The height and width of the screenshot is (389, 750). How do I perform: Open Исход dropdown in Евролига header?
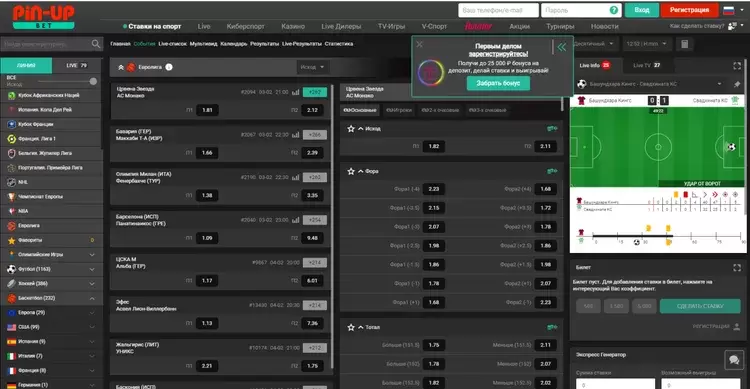(312, 67)
